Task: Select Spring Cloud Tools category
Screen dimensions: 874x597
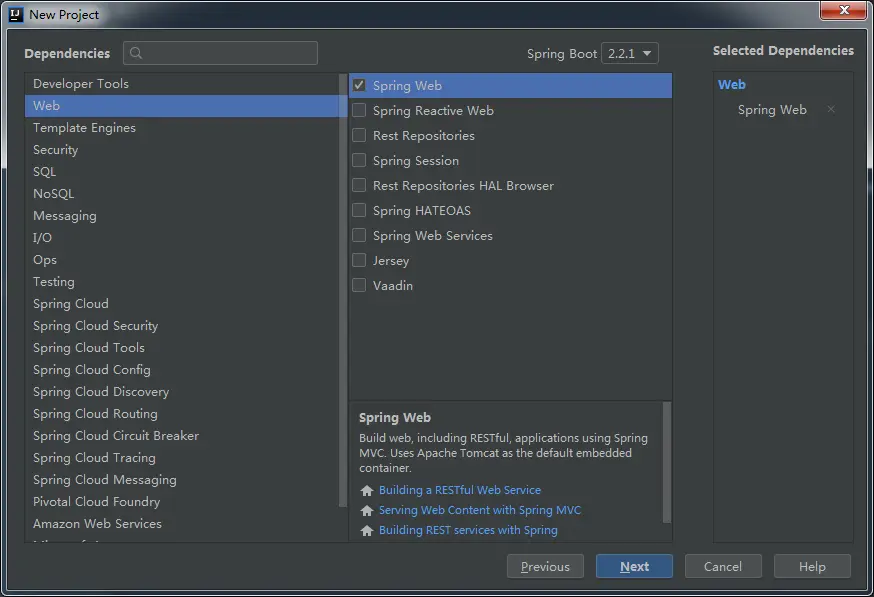Action: (x=182, y=348)
